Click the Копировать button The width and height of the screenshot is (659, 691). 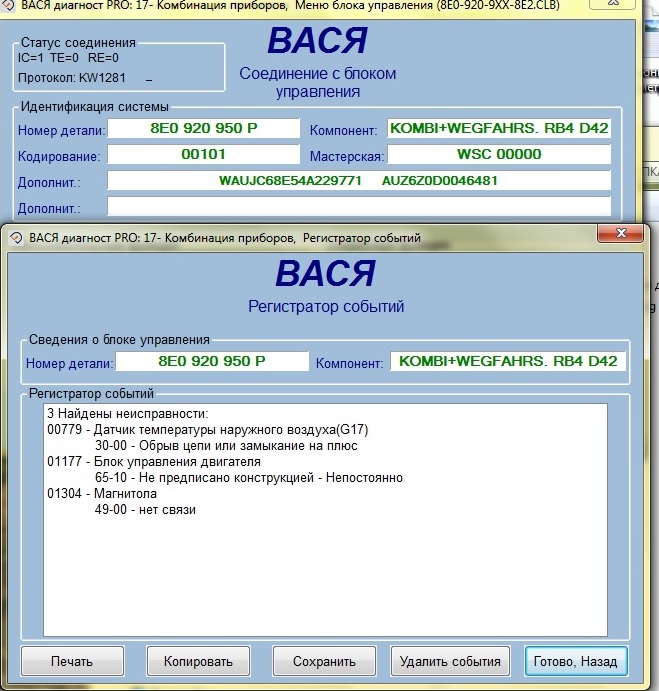(198, 661)
